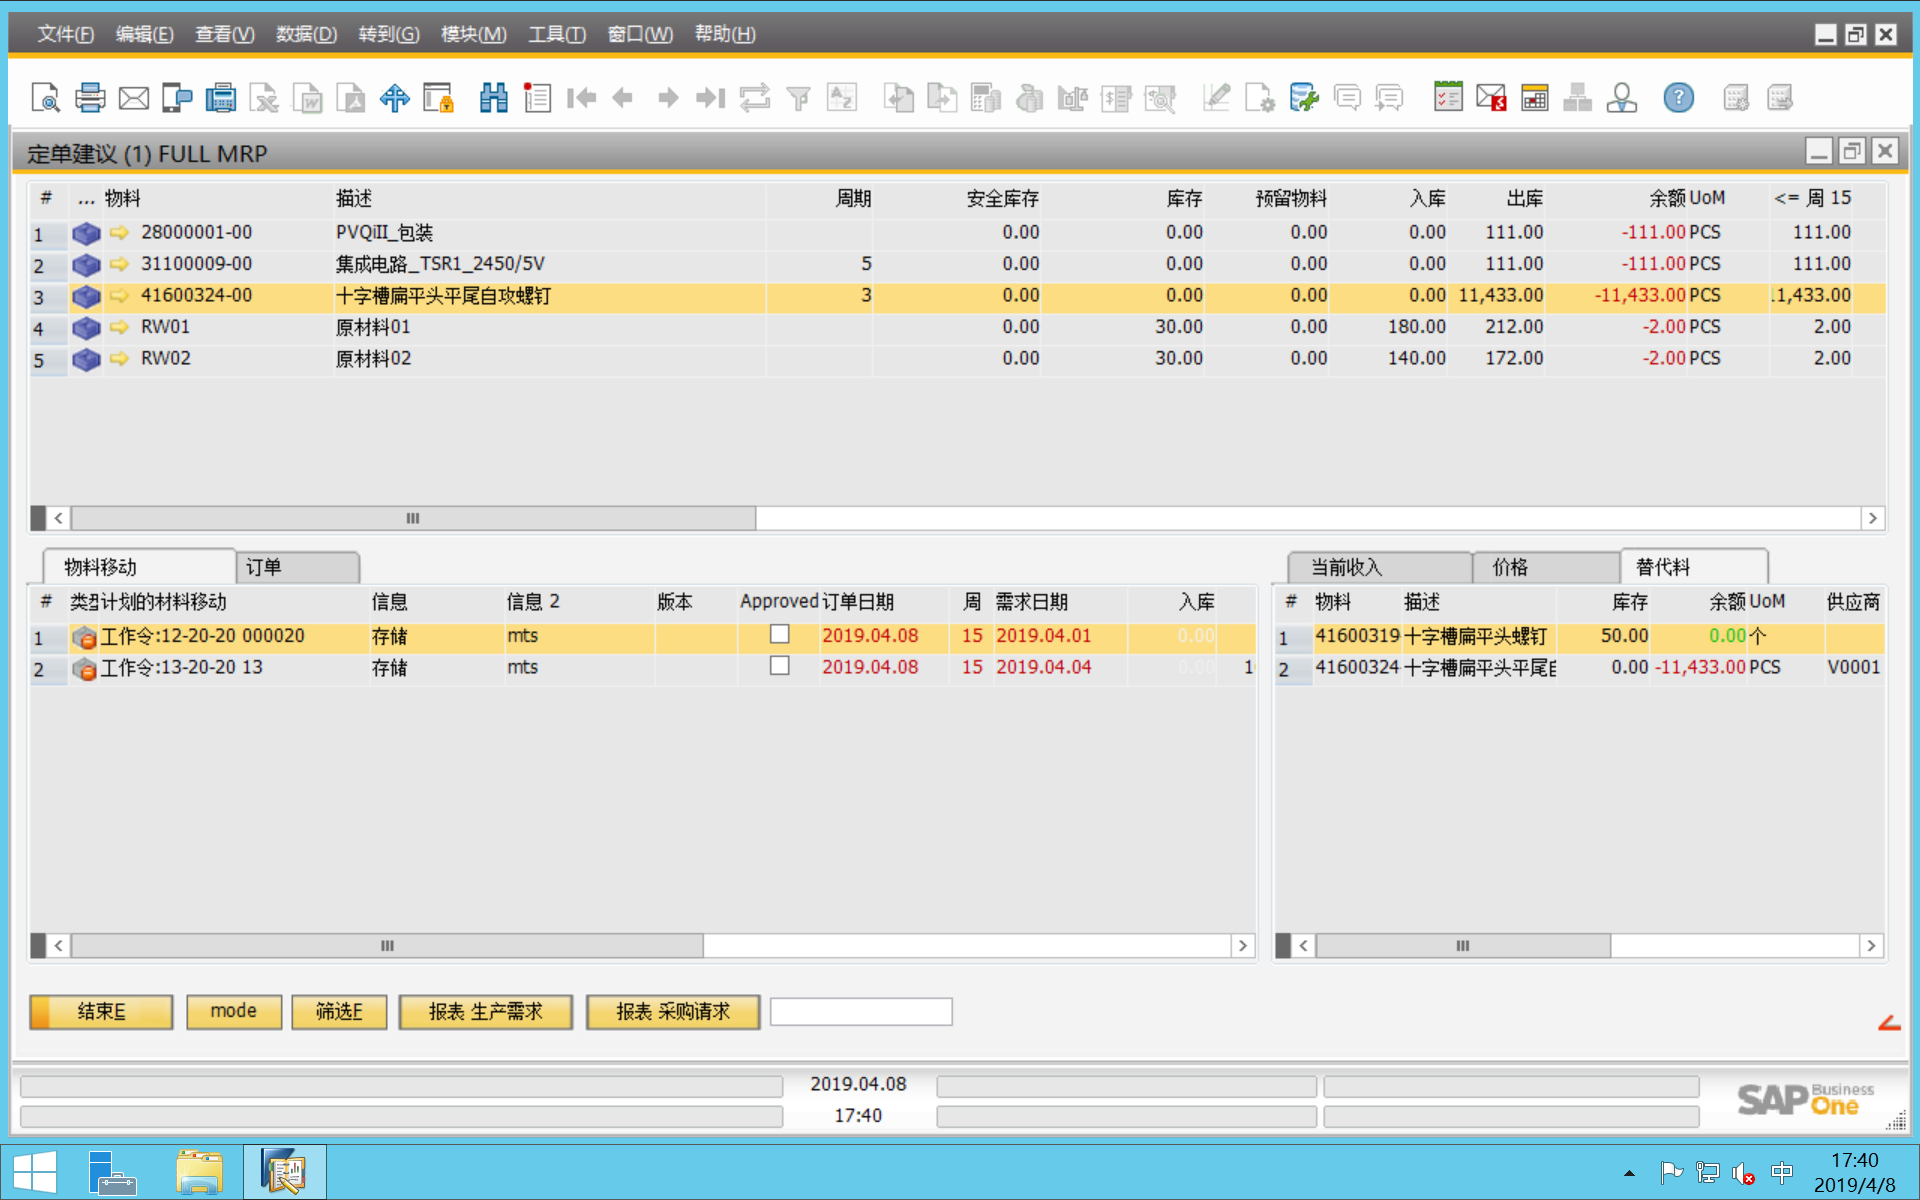The width and height of the screenshot is (1920, 1200).
Task: Click the mode button
Action: tap(233, 1012)
